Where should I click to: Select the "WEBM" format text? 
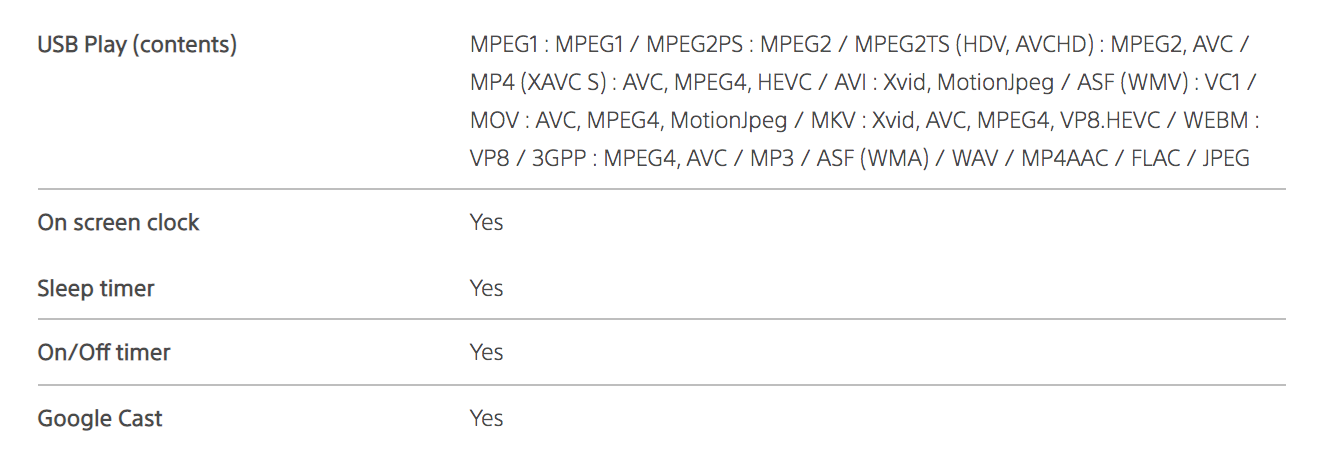pyautogui.click(x=1215, y=121)
